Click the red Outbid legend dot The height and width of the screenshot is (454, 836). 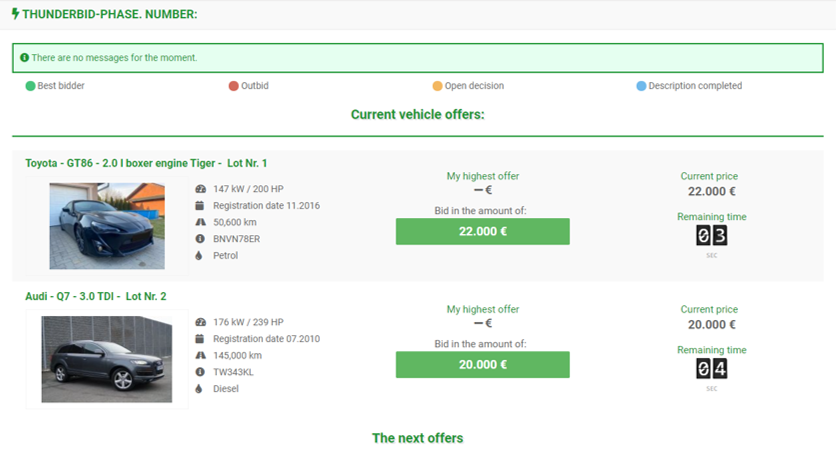pyautogui.click(x=234, y=86)
